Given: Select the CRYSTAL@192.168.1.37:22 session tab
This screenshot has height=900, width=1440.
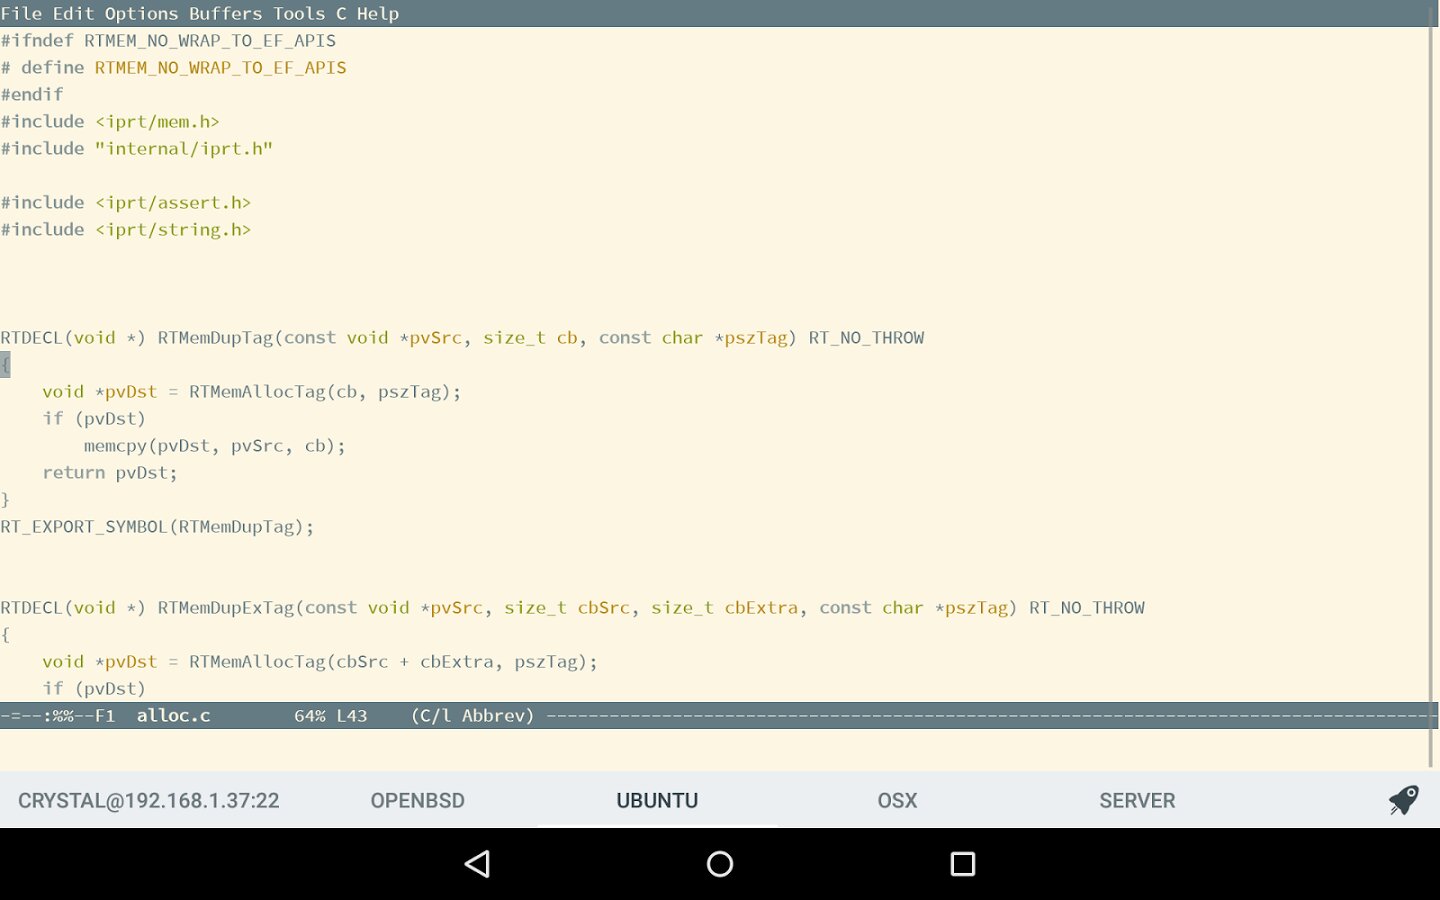Looking at the screenshot, I should coord(149,800).
